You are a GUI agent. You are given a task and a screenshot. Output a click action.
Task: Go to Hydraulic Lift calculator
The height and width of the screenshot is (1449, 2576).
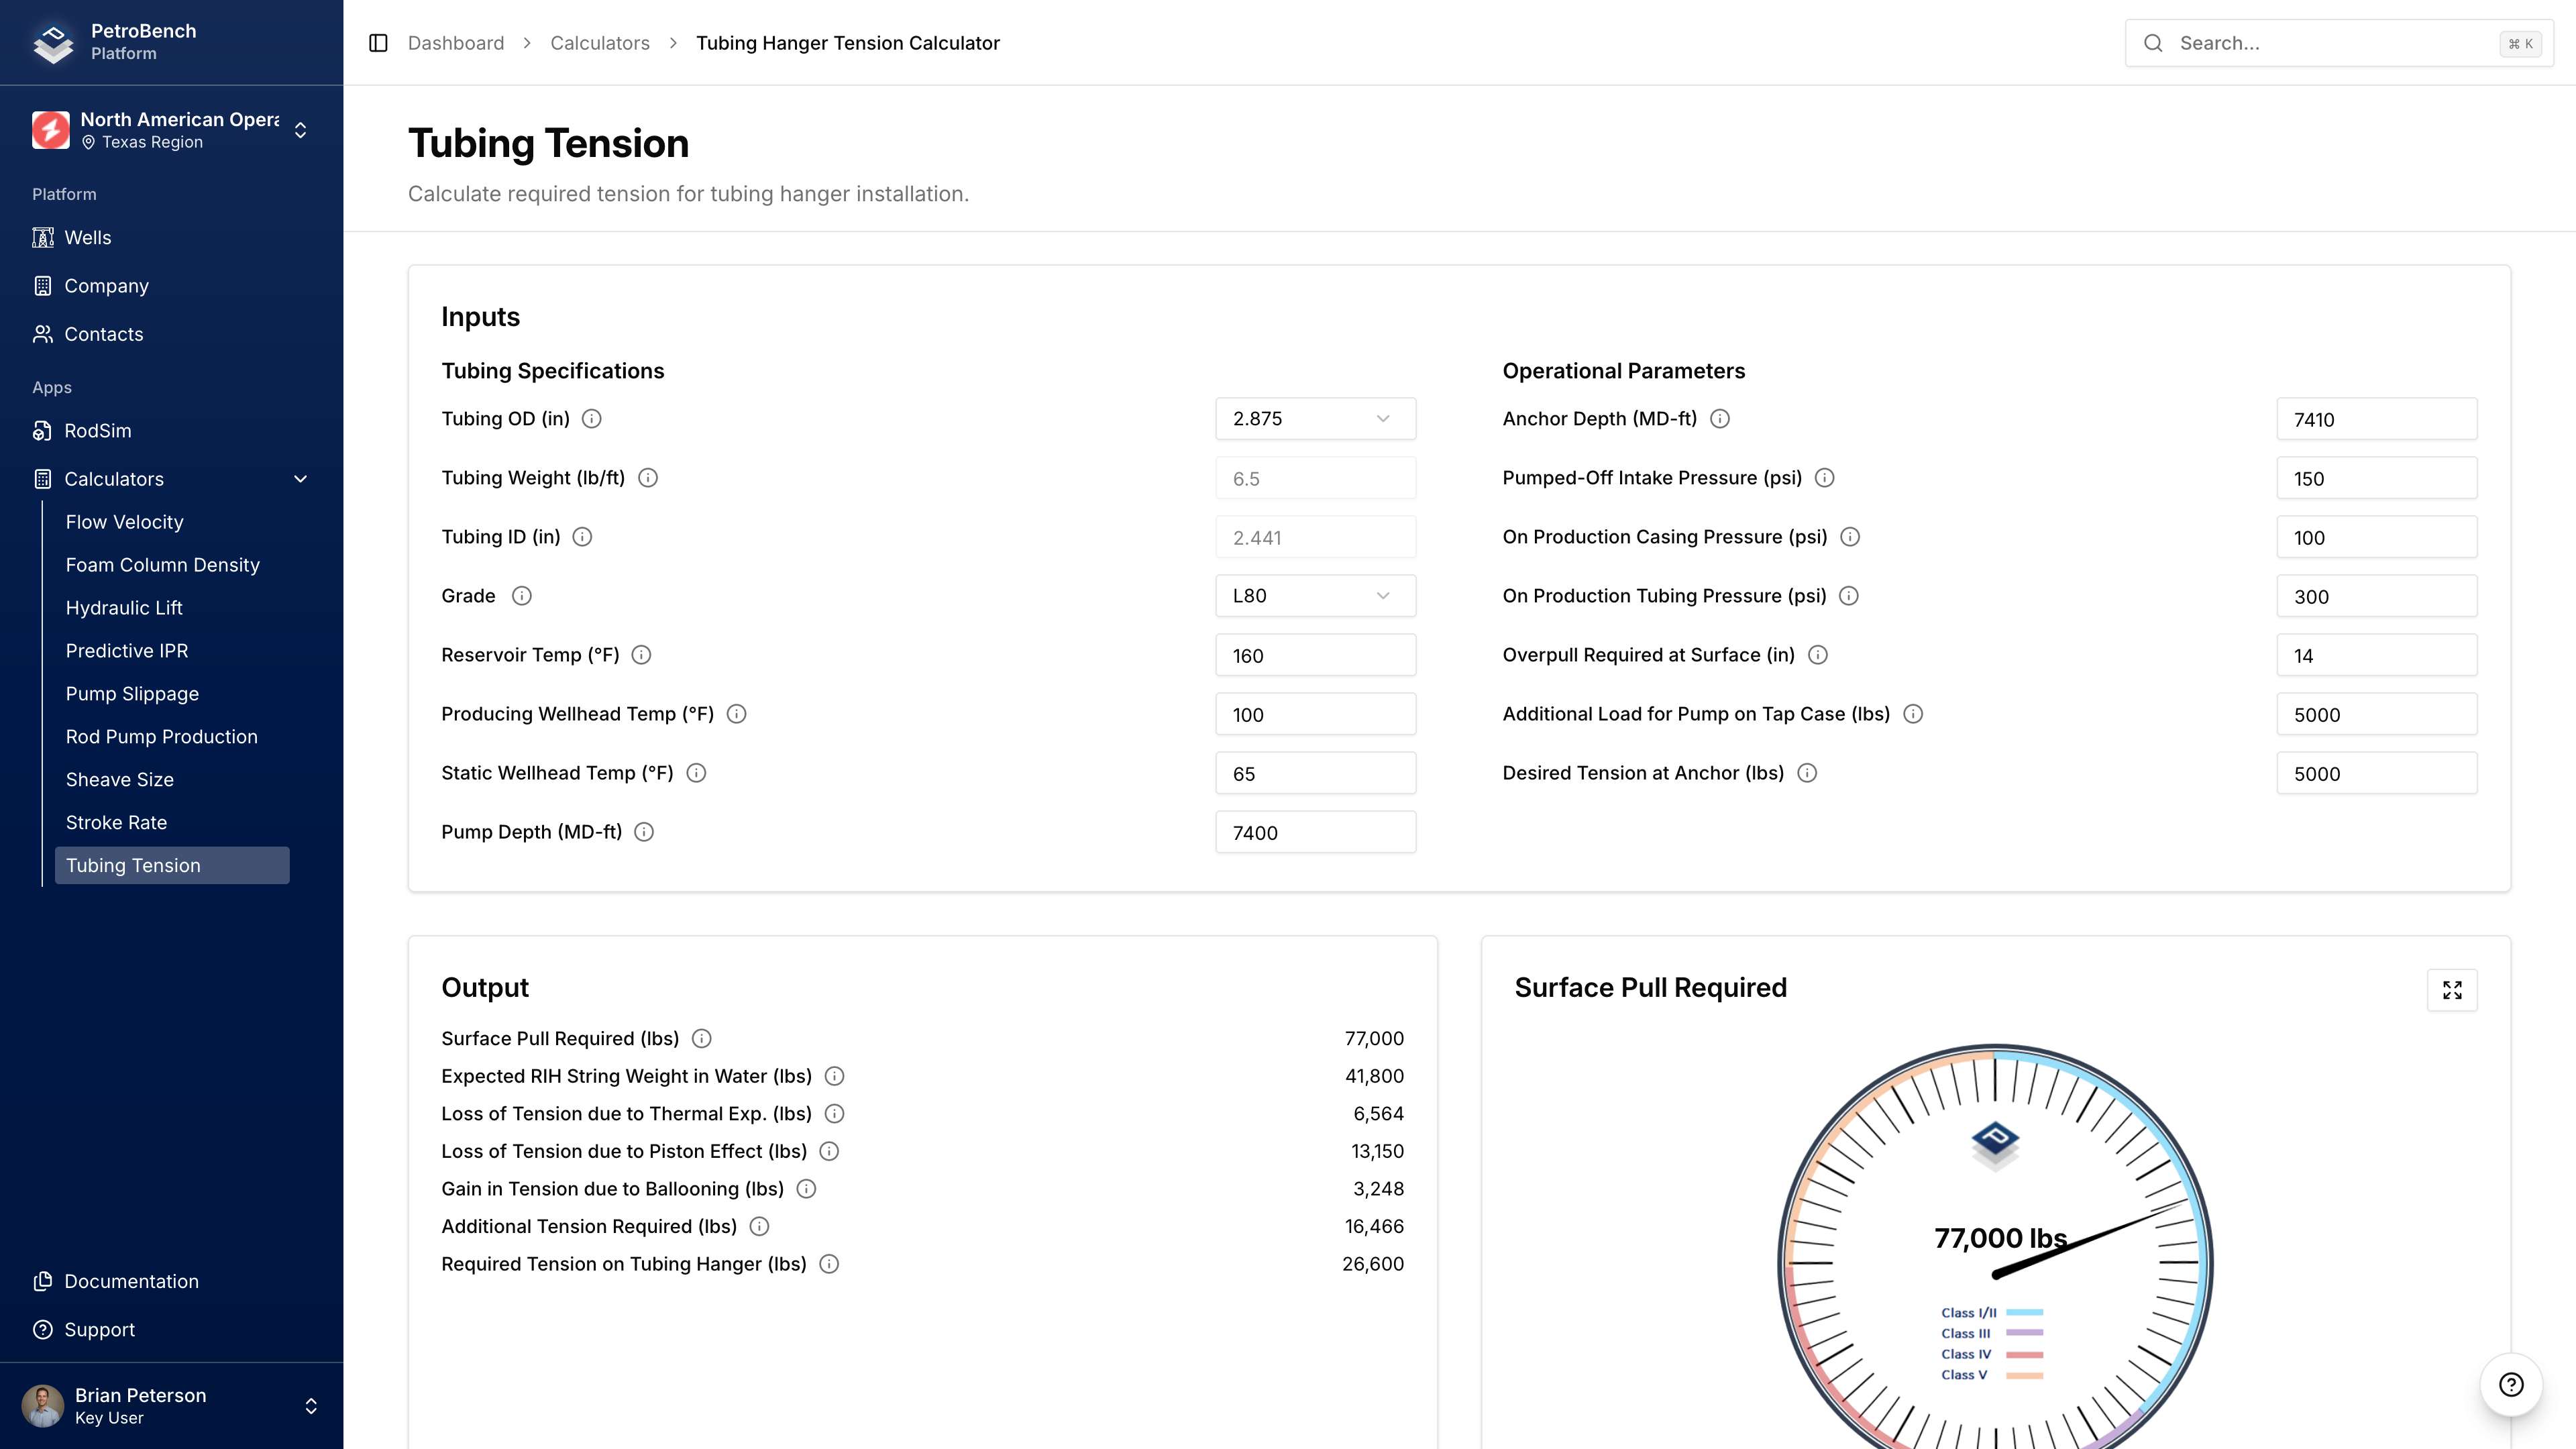click(x=124, y=608)
